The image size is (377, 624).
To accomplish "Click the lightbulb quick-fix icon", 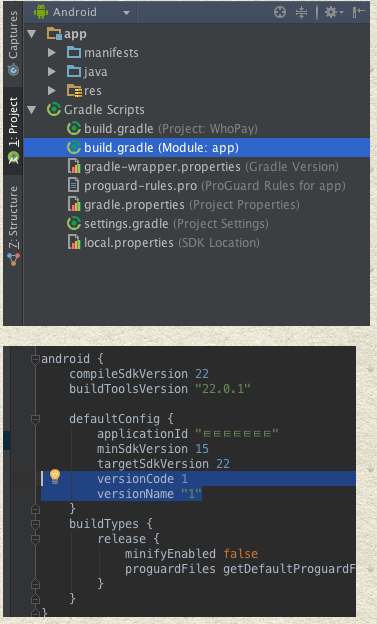I will 55,476.
